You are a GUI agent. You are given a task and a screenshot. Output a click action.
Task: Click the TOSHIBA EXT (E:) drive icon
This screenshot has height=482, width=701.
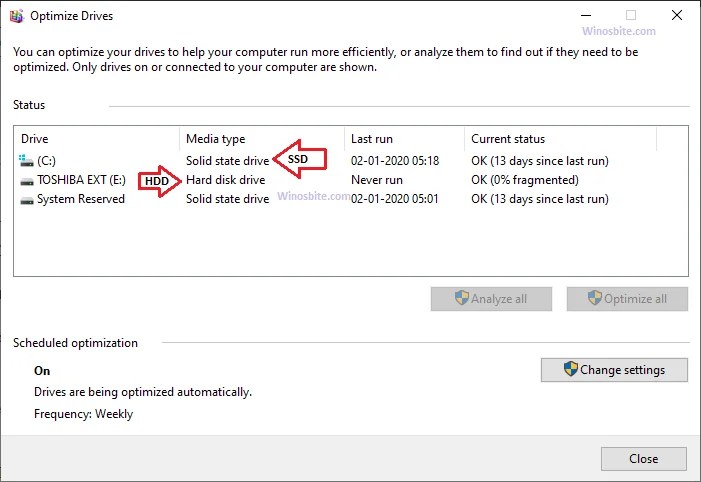pyautogui.click(x=27, y=181)
